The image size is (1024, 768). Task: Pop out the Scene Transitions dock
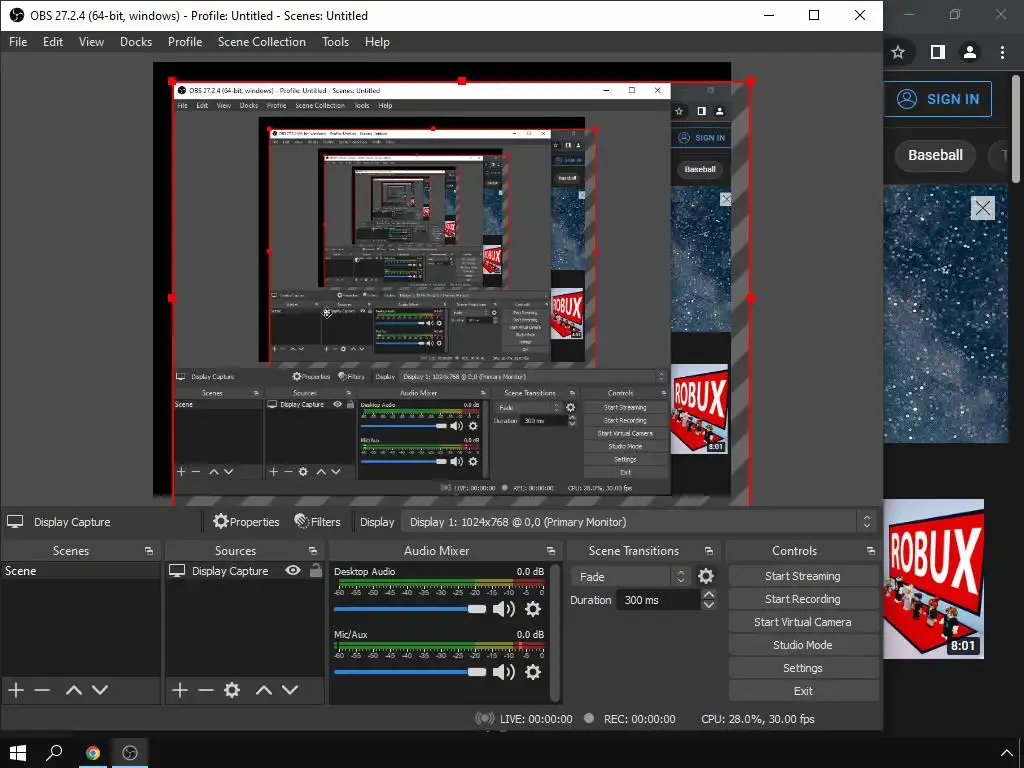point(709,551)
